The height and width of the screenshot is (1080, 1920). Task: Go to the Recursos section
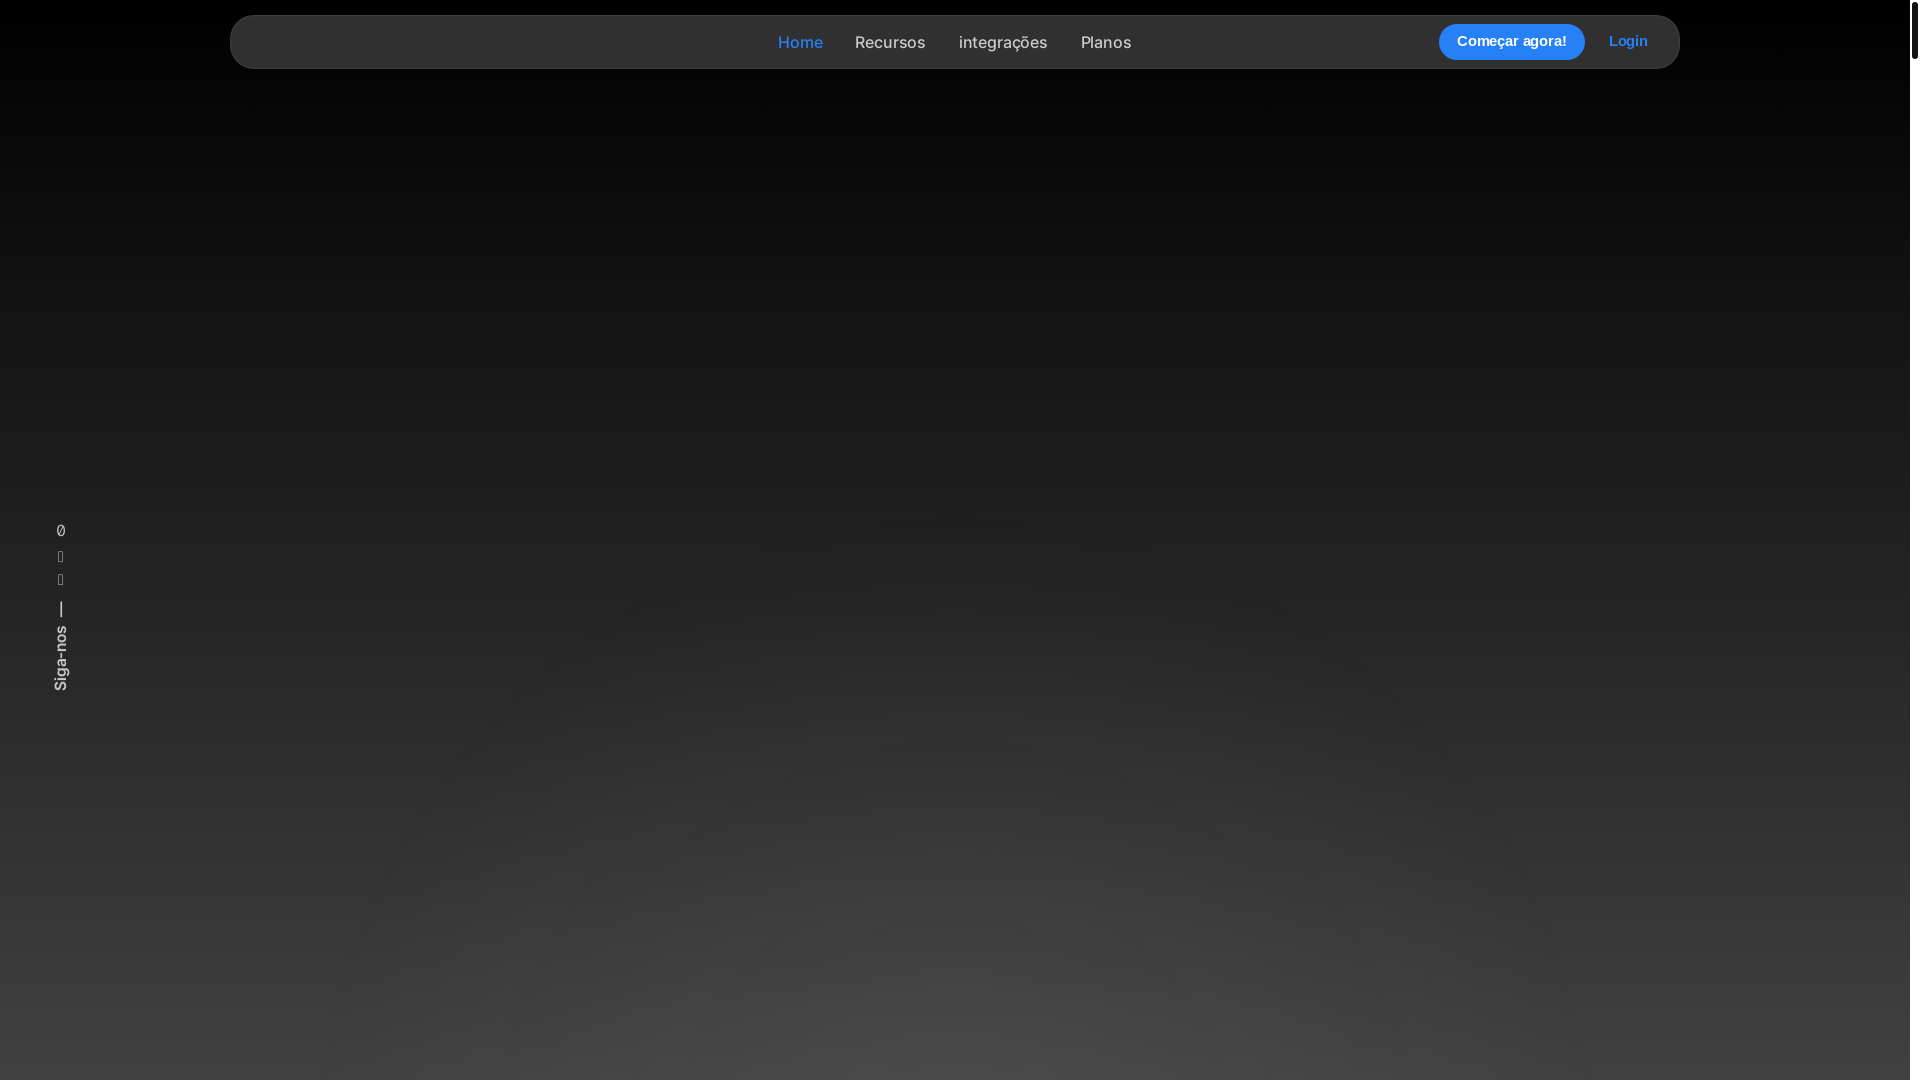(890, 42)
